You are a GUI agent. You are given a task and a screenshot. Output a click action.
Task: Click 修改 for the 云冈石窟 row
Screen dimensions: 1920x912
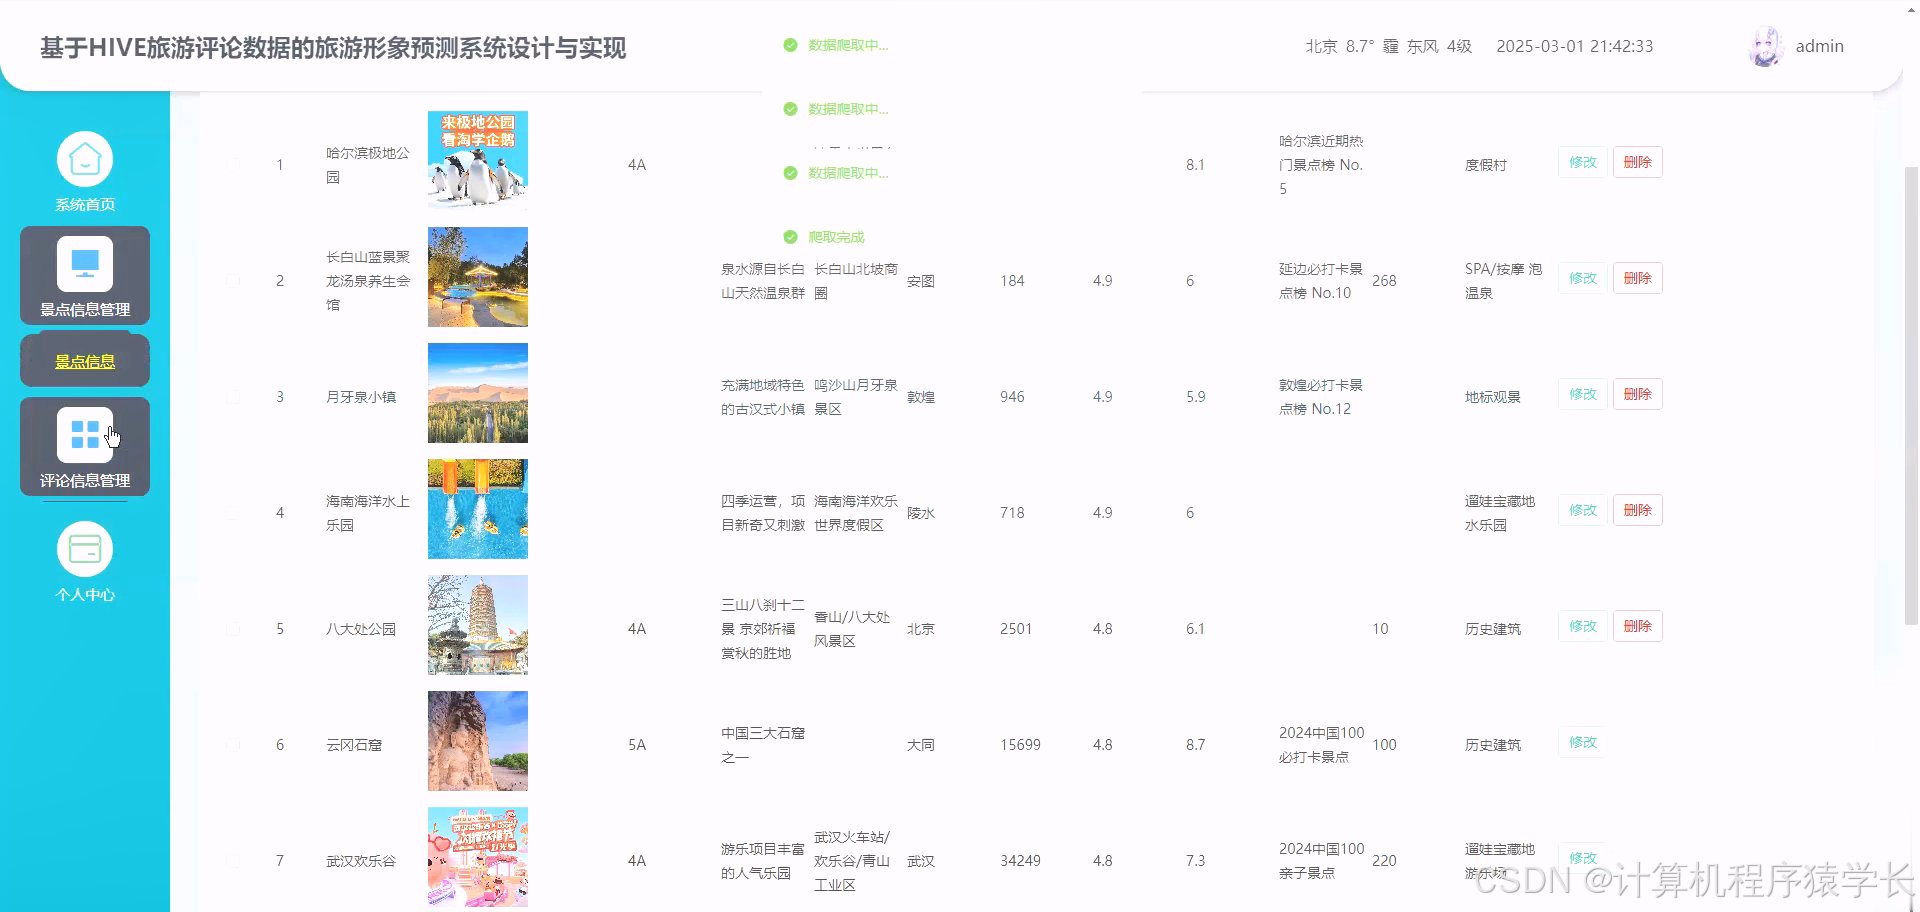(x=1581, y=742)
